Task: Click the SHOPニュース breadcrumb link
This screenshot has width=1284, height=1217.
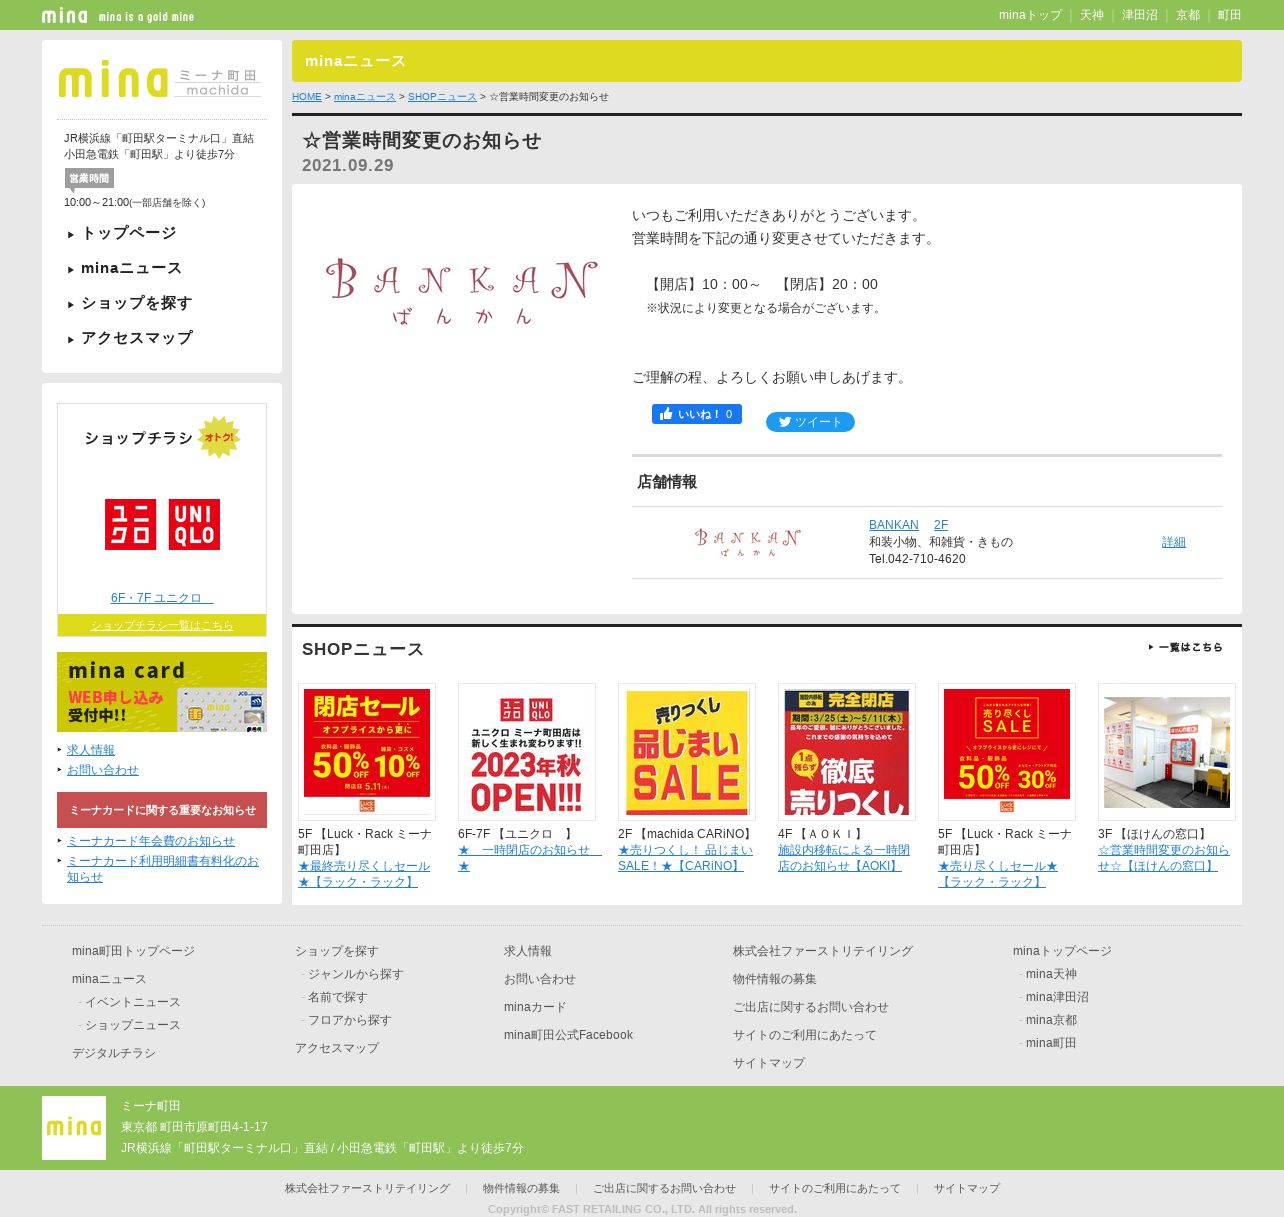Action: 442,97
